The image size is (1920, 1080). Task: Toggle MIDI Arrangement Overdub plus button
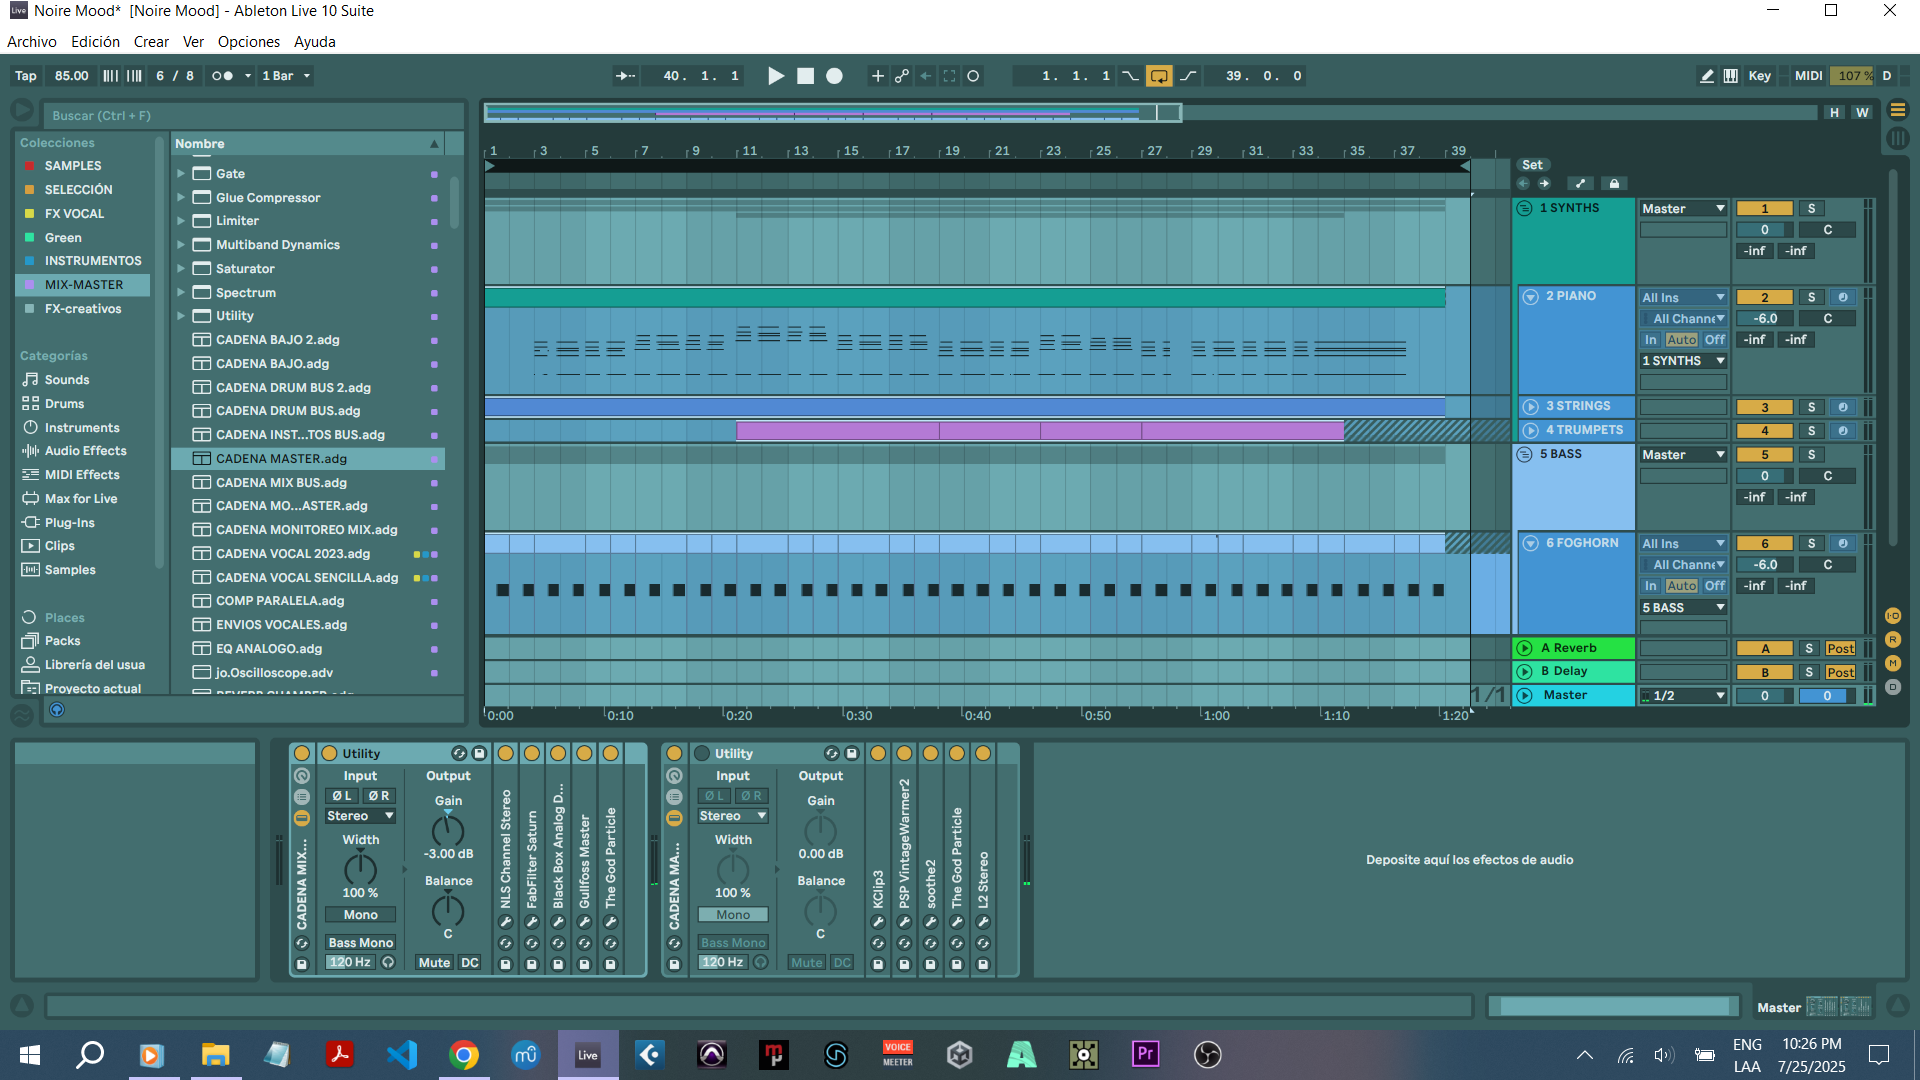tap(877, 76)
